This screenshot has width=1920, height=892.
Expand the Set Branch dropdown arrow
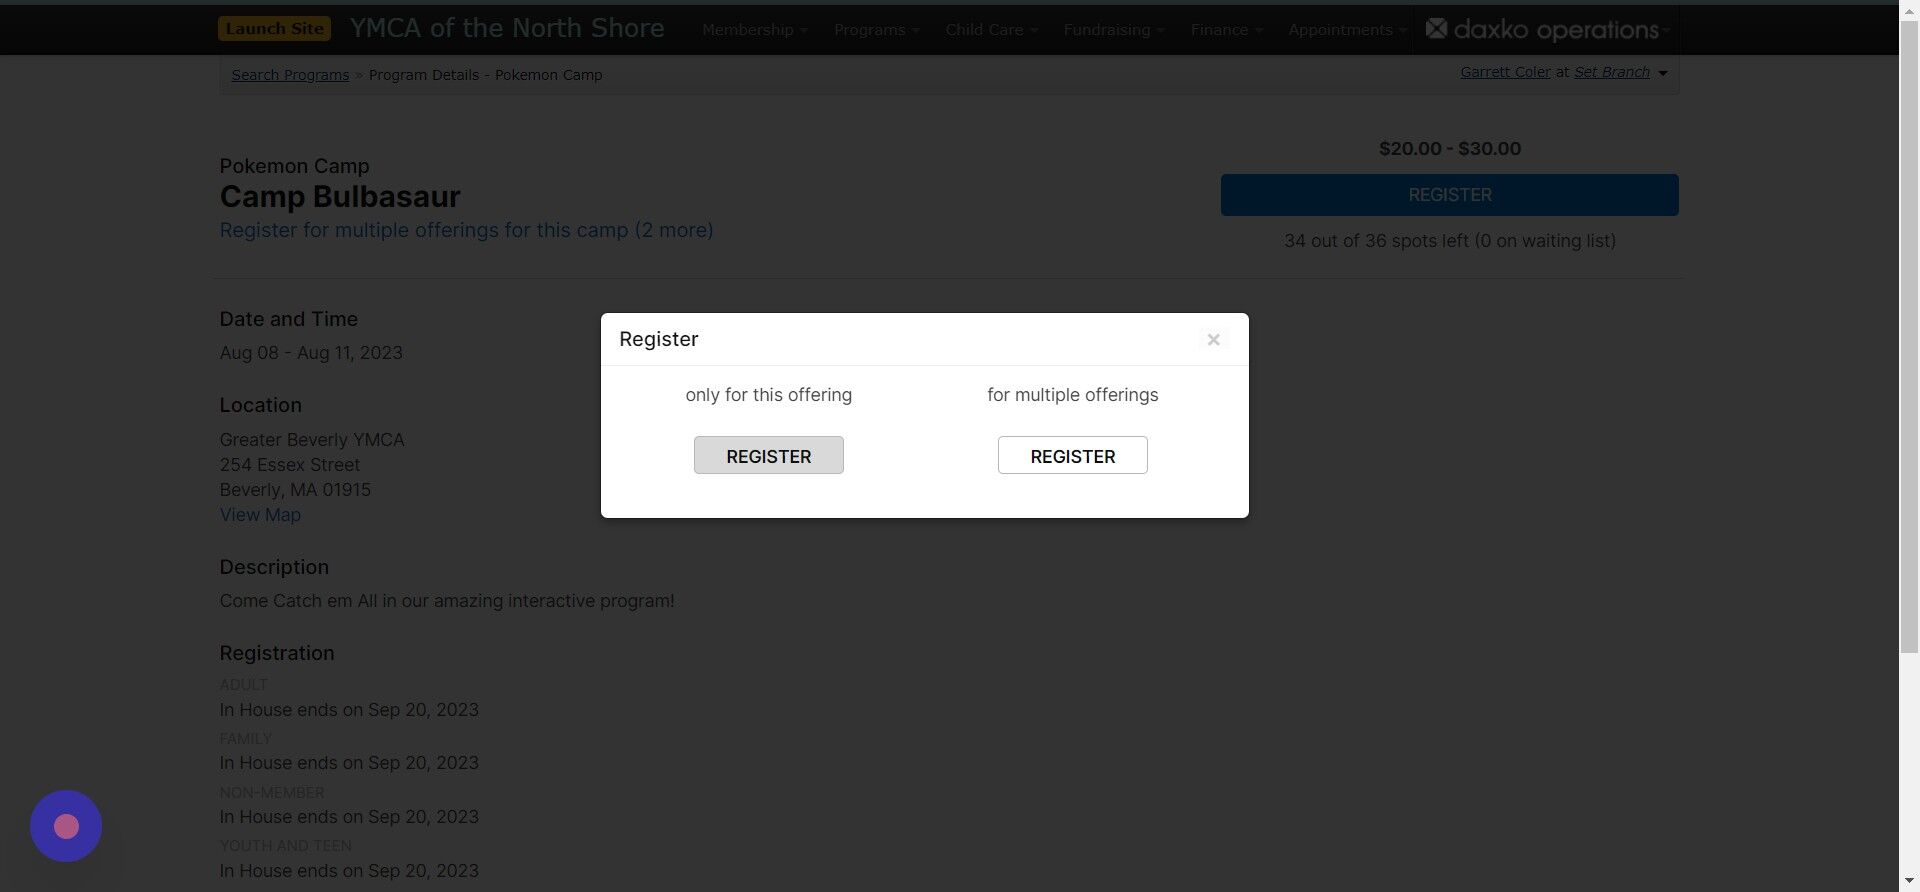(x=1663, y=73)
